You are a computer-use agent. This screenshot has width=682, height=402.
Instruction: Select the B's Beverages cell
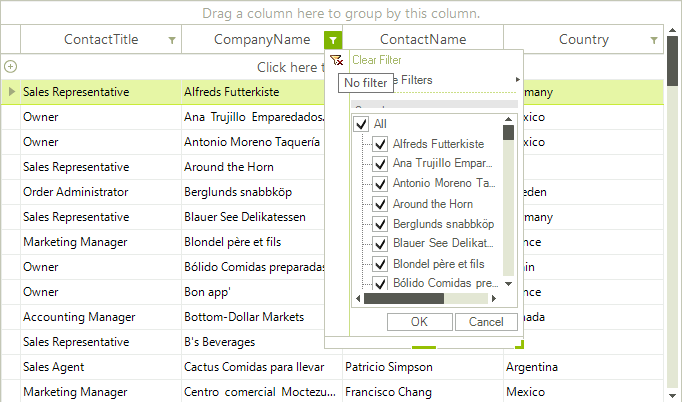tap(253, 342)
